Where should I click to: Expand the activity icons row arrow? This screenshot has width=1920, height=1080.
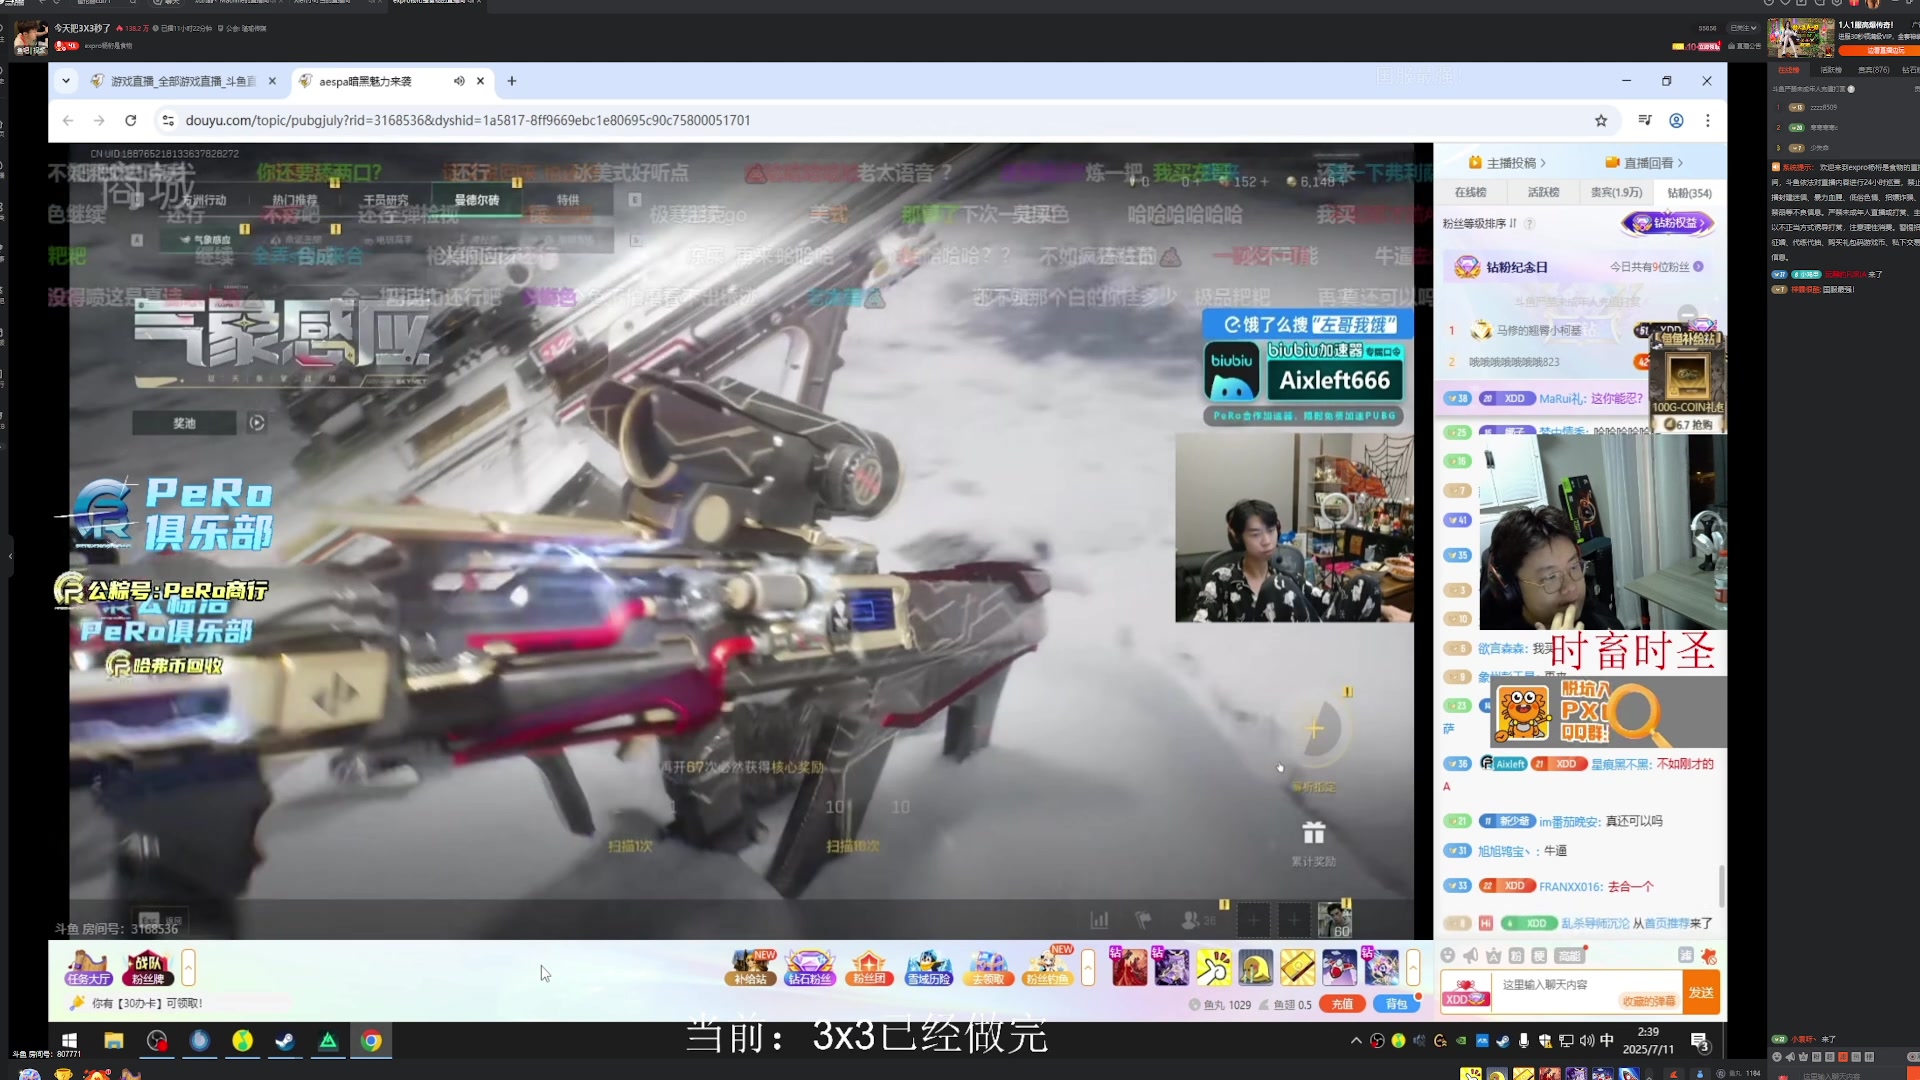click(1088, 968)
